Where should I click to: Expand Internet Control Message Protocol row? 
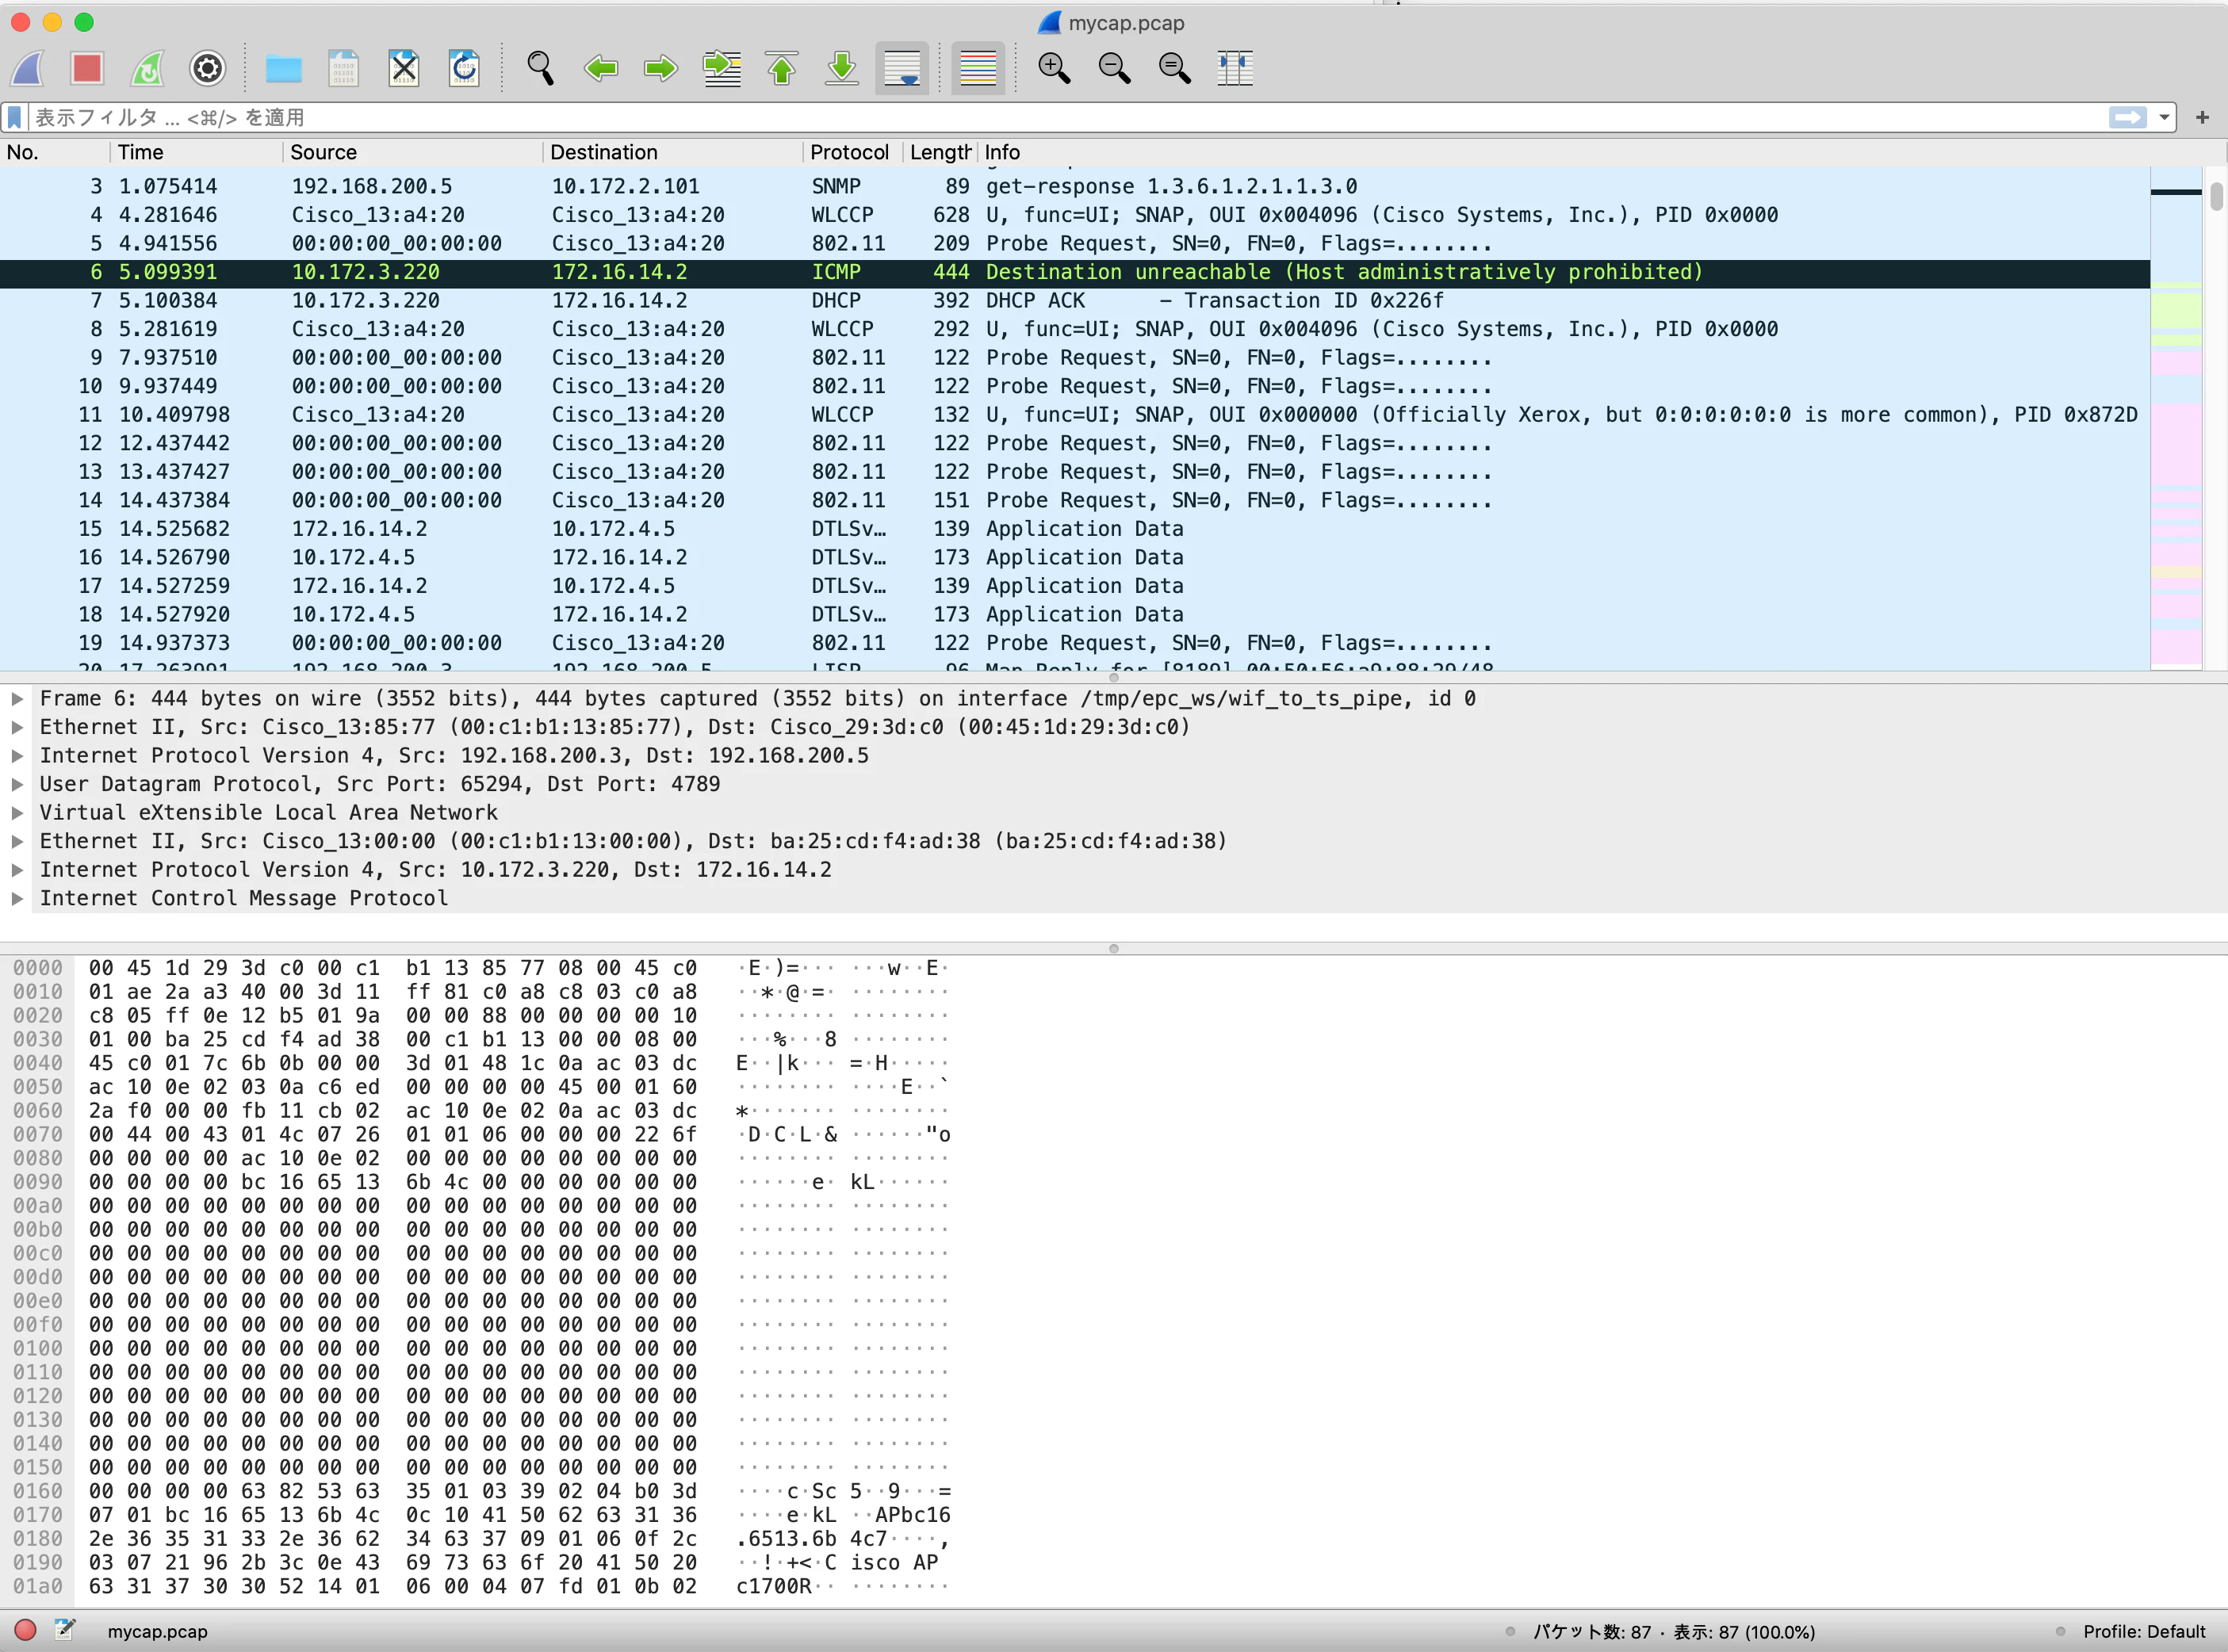17,898
